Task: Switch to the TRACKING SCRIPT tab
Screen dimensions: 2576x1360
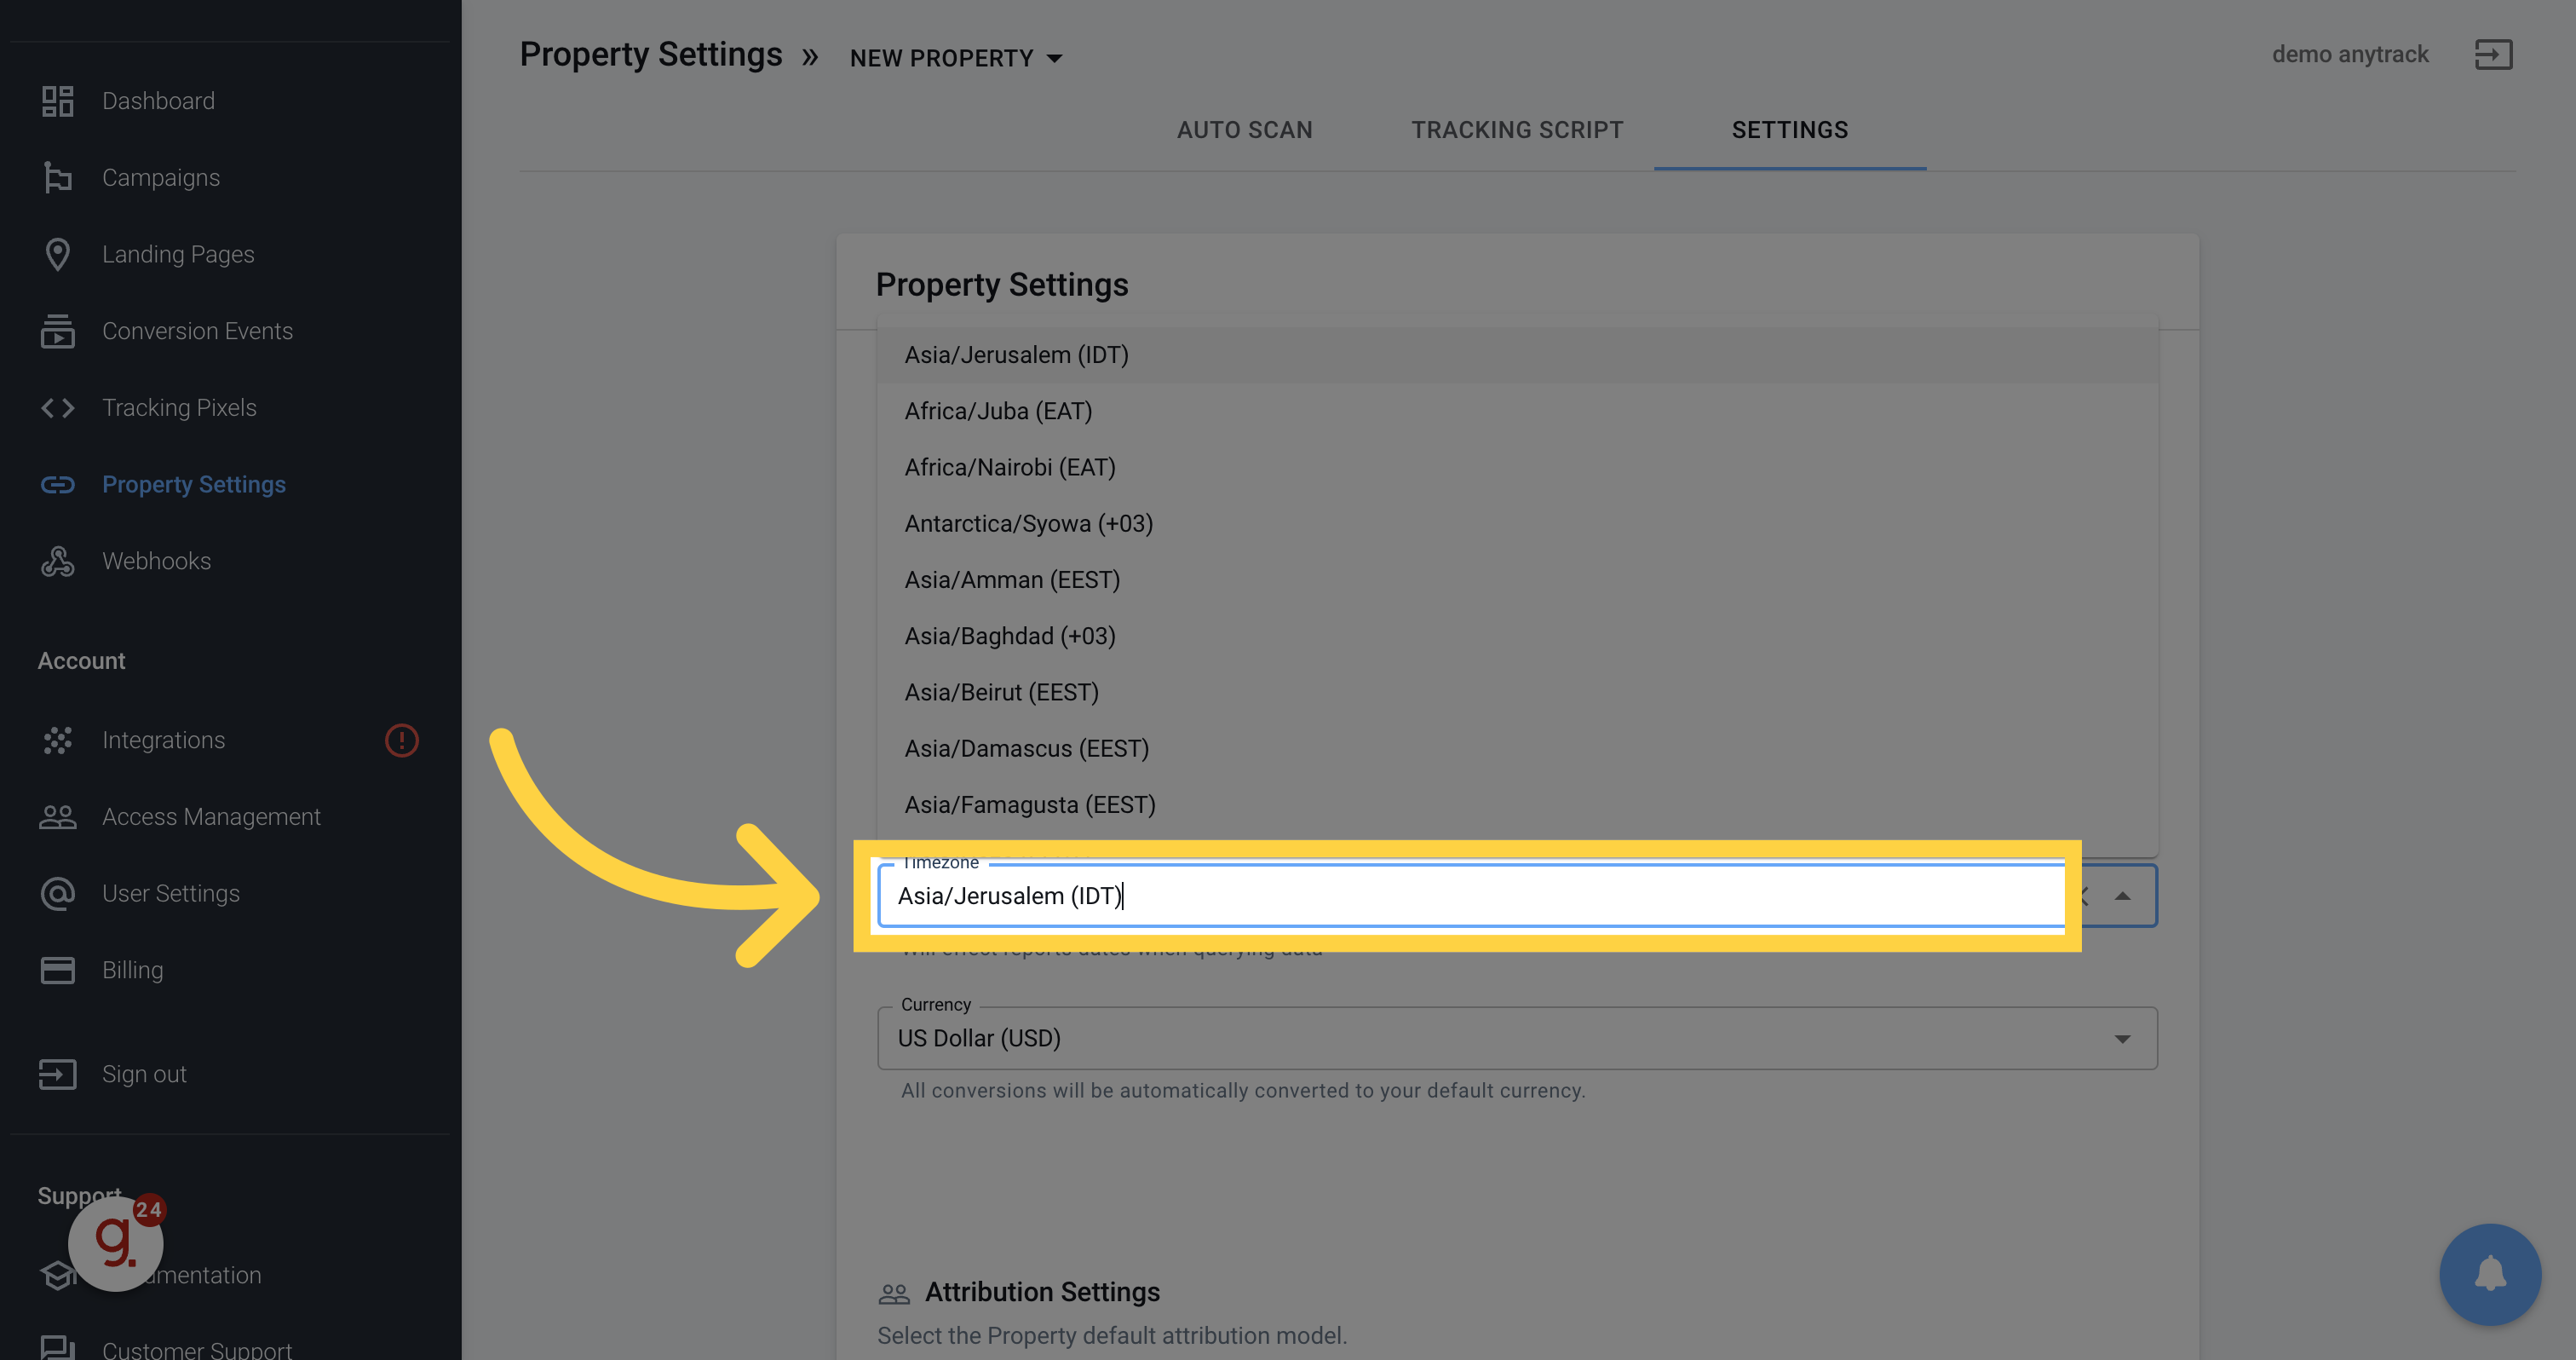Action: point(1516,129)
